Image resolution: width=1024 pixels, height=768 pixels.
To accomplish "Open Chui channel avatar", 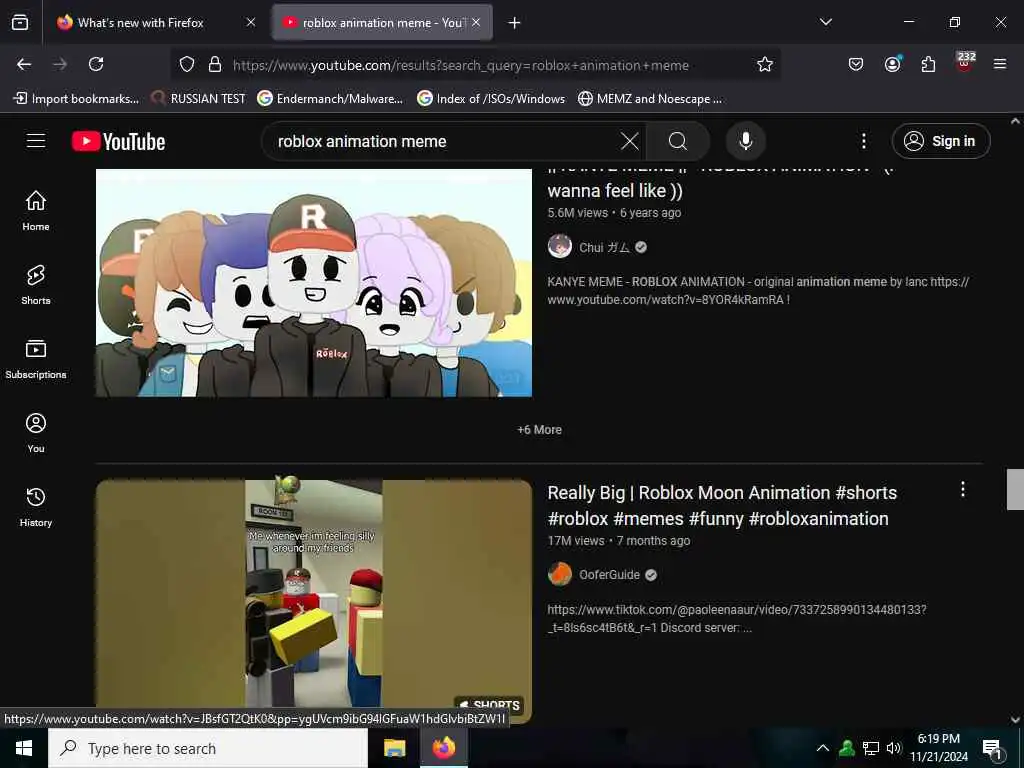I will click(x=560, y=247).
